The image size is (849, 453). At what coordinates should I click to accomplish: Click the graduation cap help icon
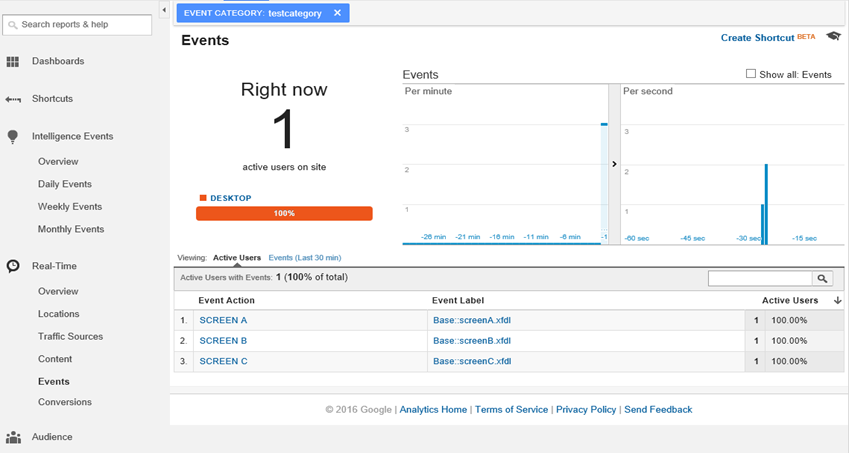(x=833, y=36)
